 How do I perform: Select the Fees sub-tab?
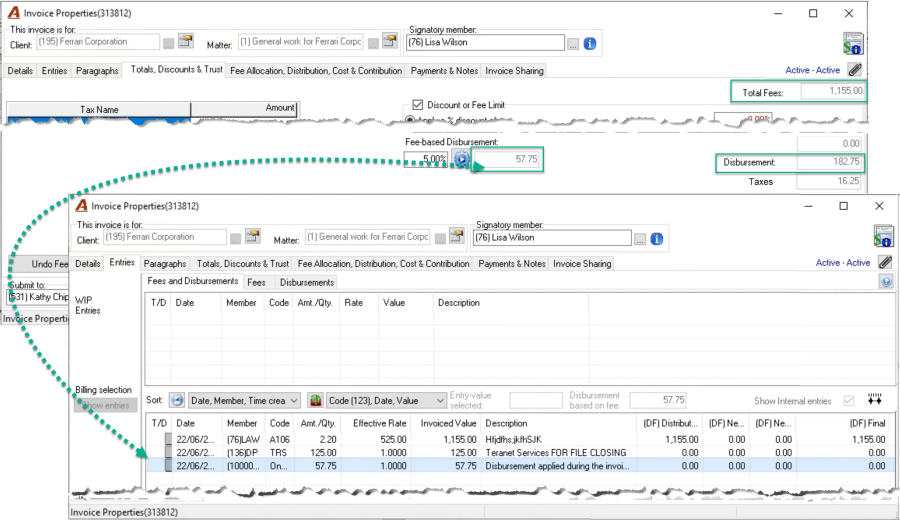point(256,282)
